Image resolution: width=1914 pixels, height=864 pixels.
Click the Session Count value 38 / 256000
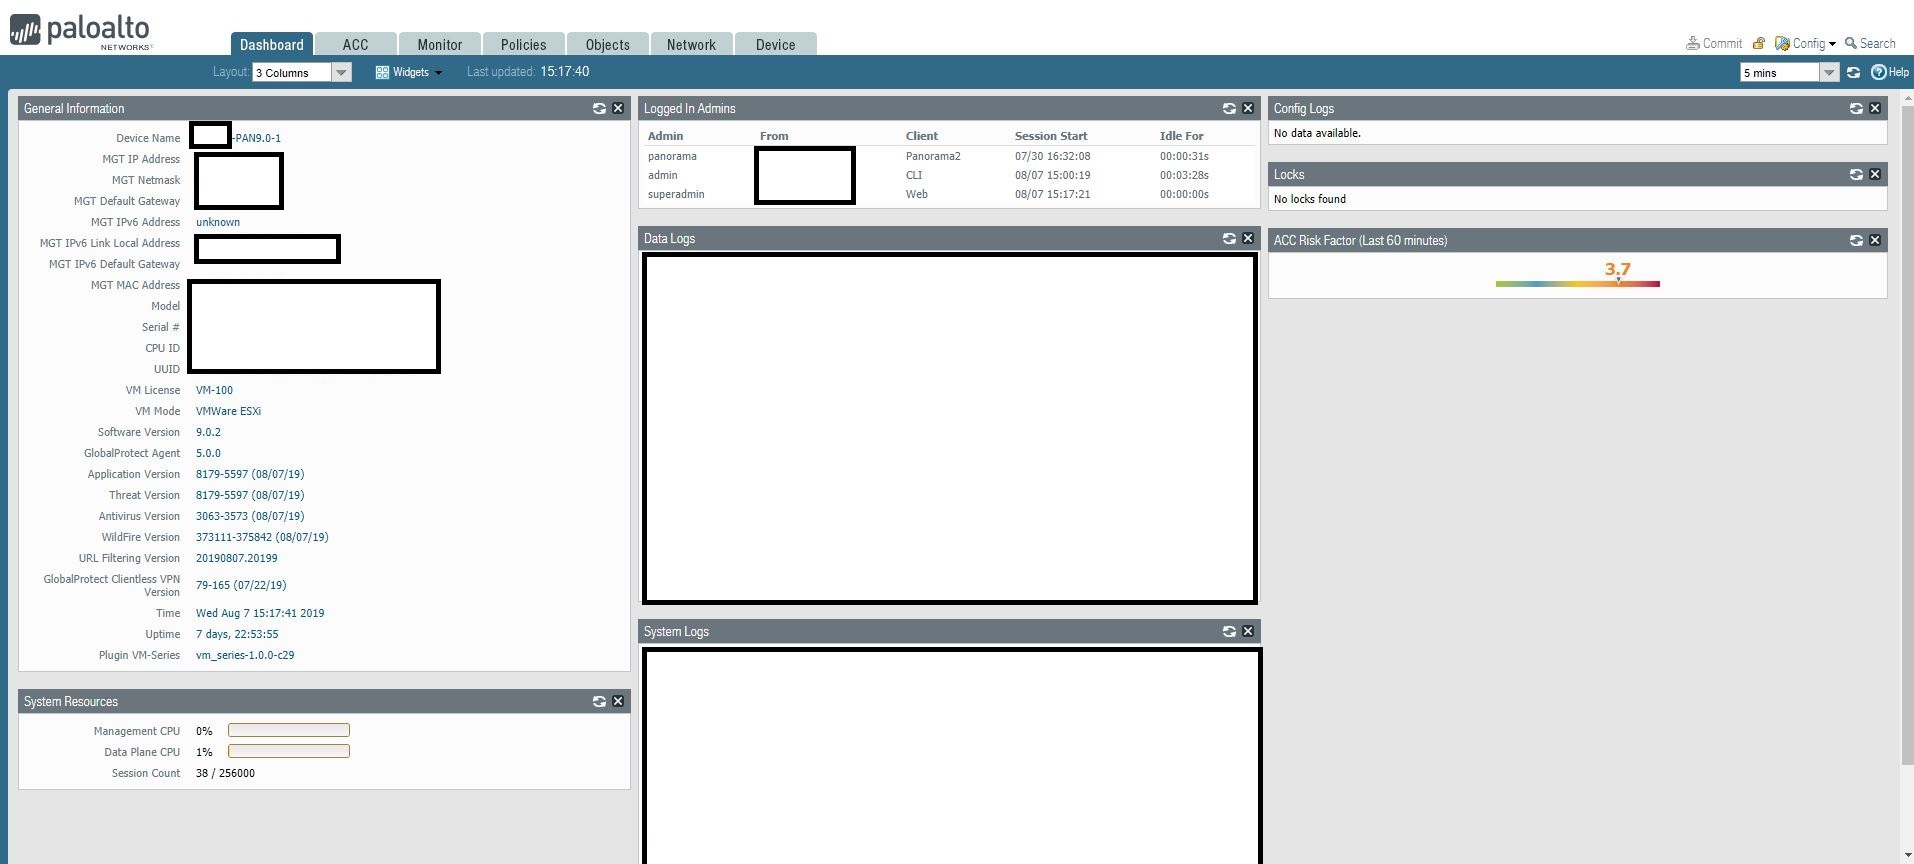point(225,773)
